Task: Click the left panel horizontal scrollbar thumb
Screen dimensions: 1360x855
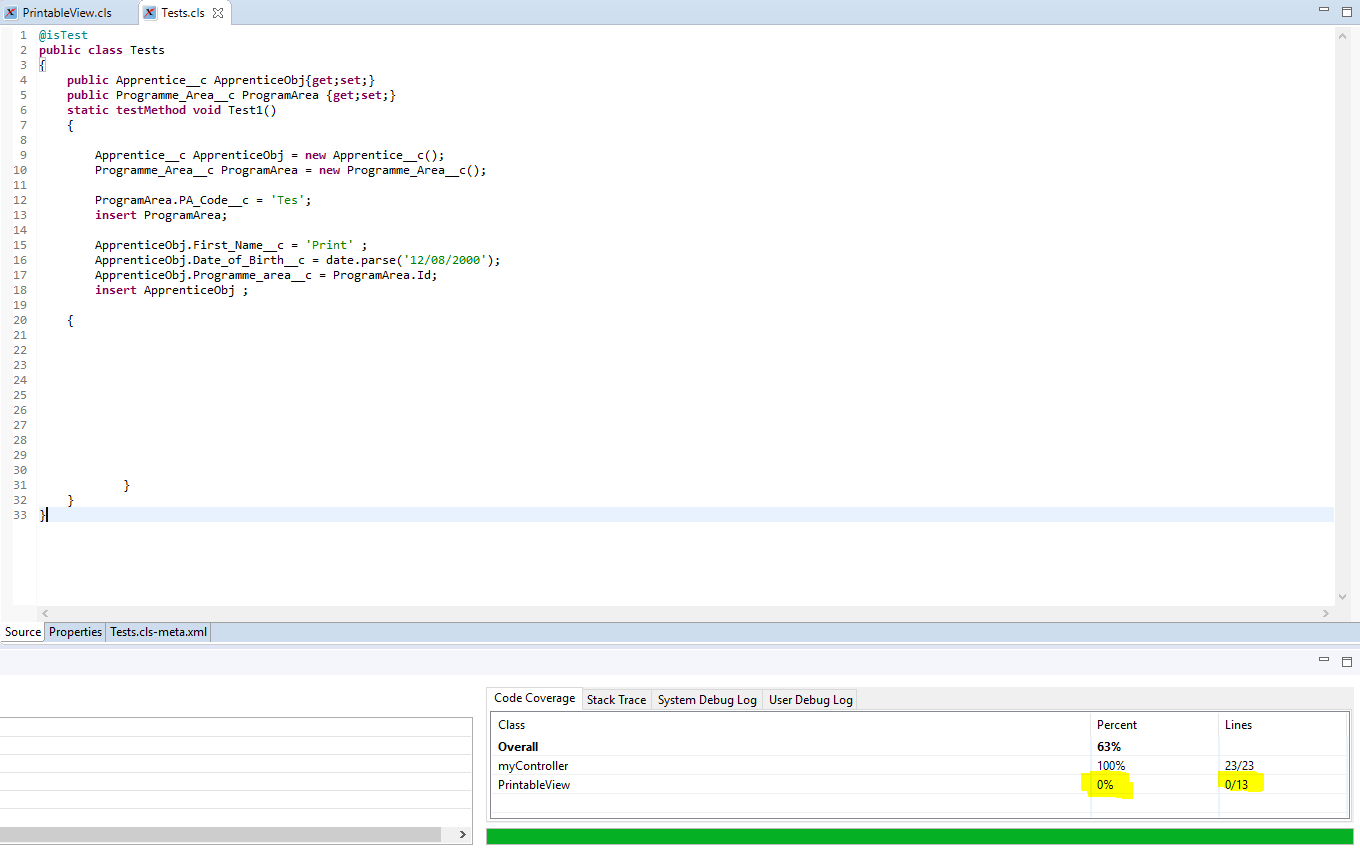Action: (220, 834)
